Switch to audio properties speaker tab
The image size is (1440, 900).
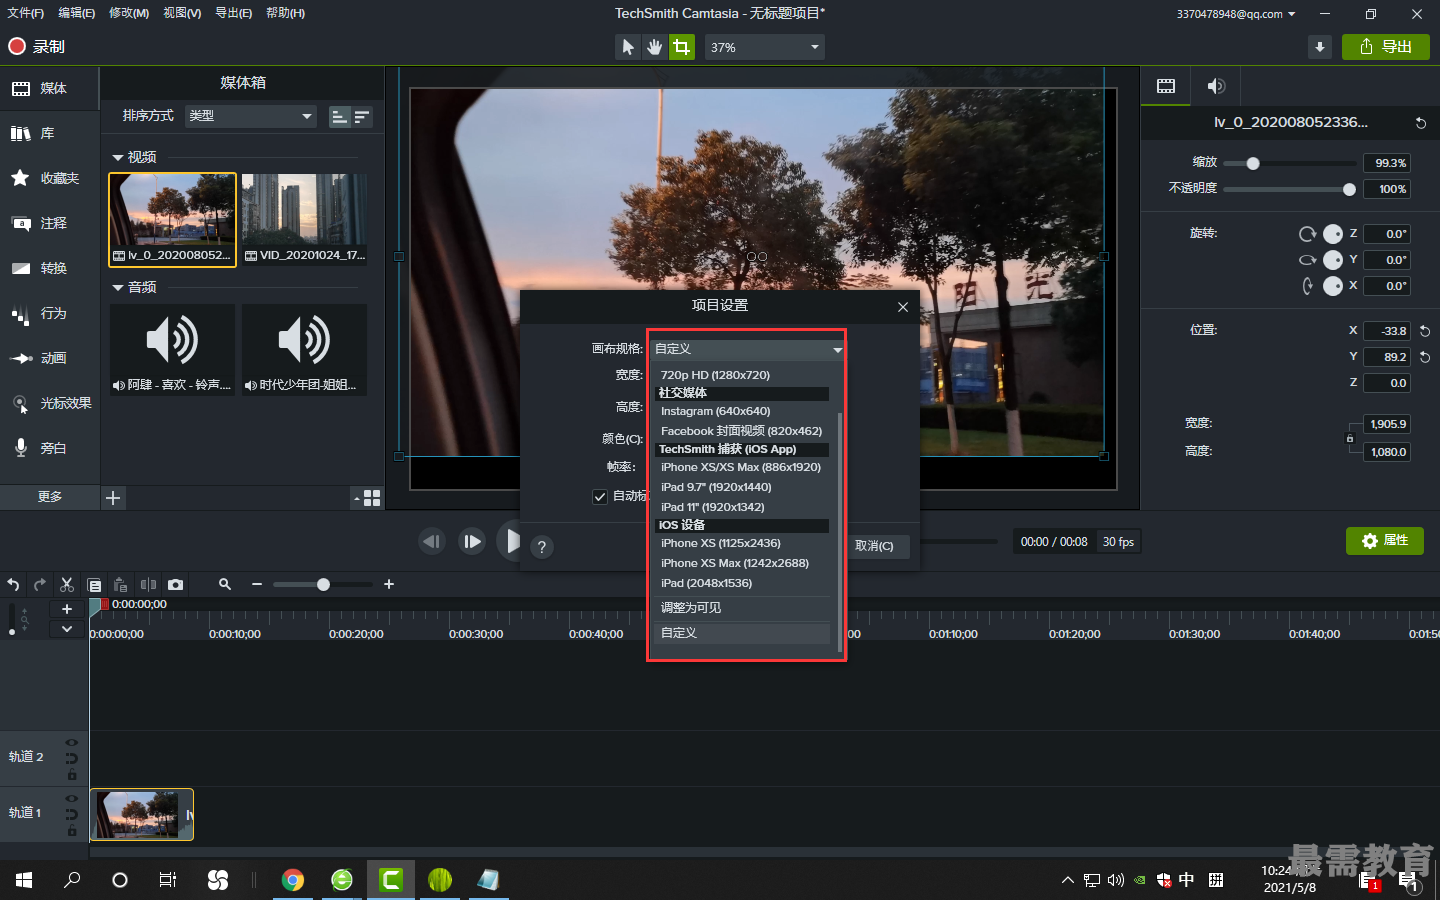tap(1216, 86)
